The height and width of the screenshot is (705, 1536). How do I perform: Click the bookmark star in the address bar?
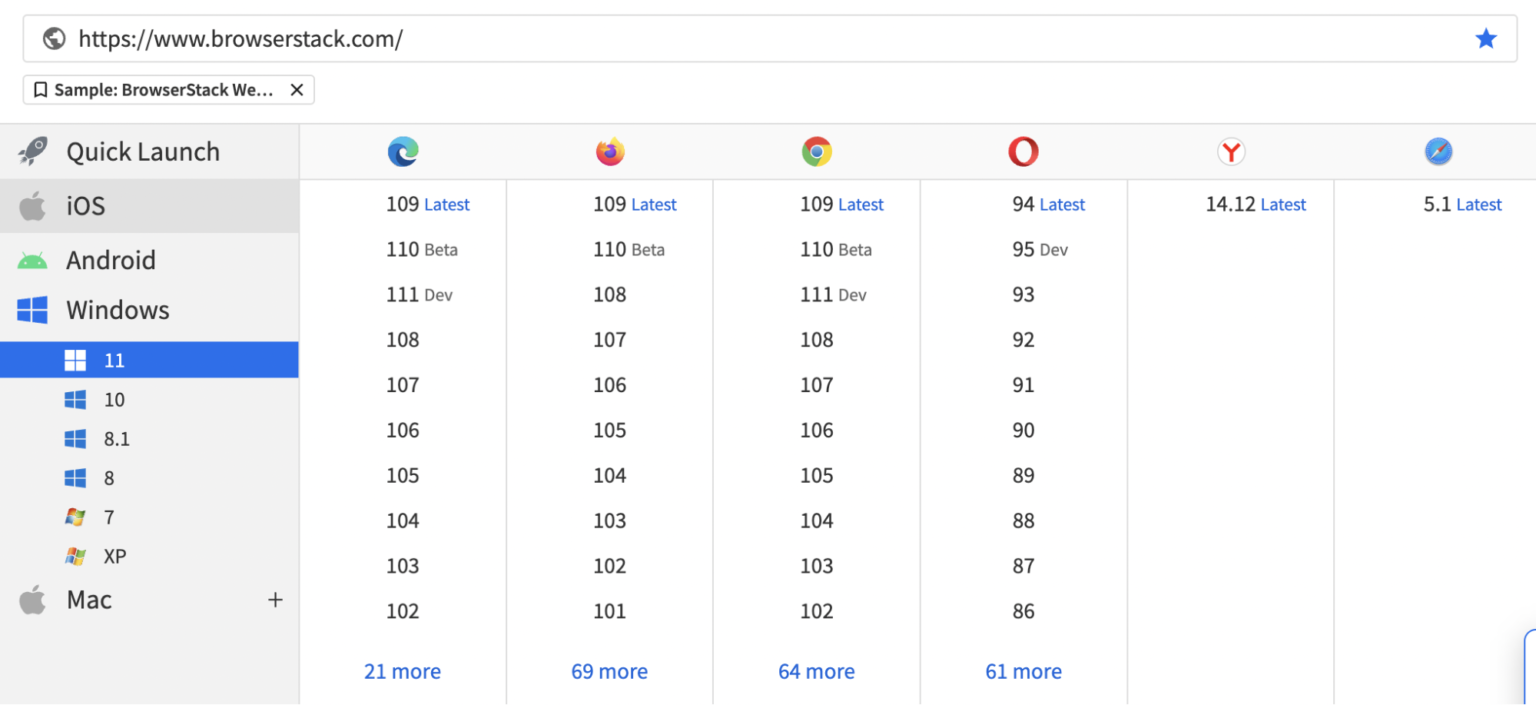pyautogui.click(x=1486, y=38)
